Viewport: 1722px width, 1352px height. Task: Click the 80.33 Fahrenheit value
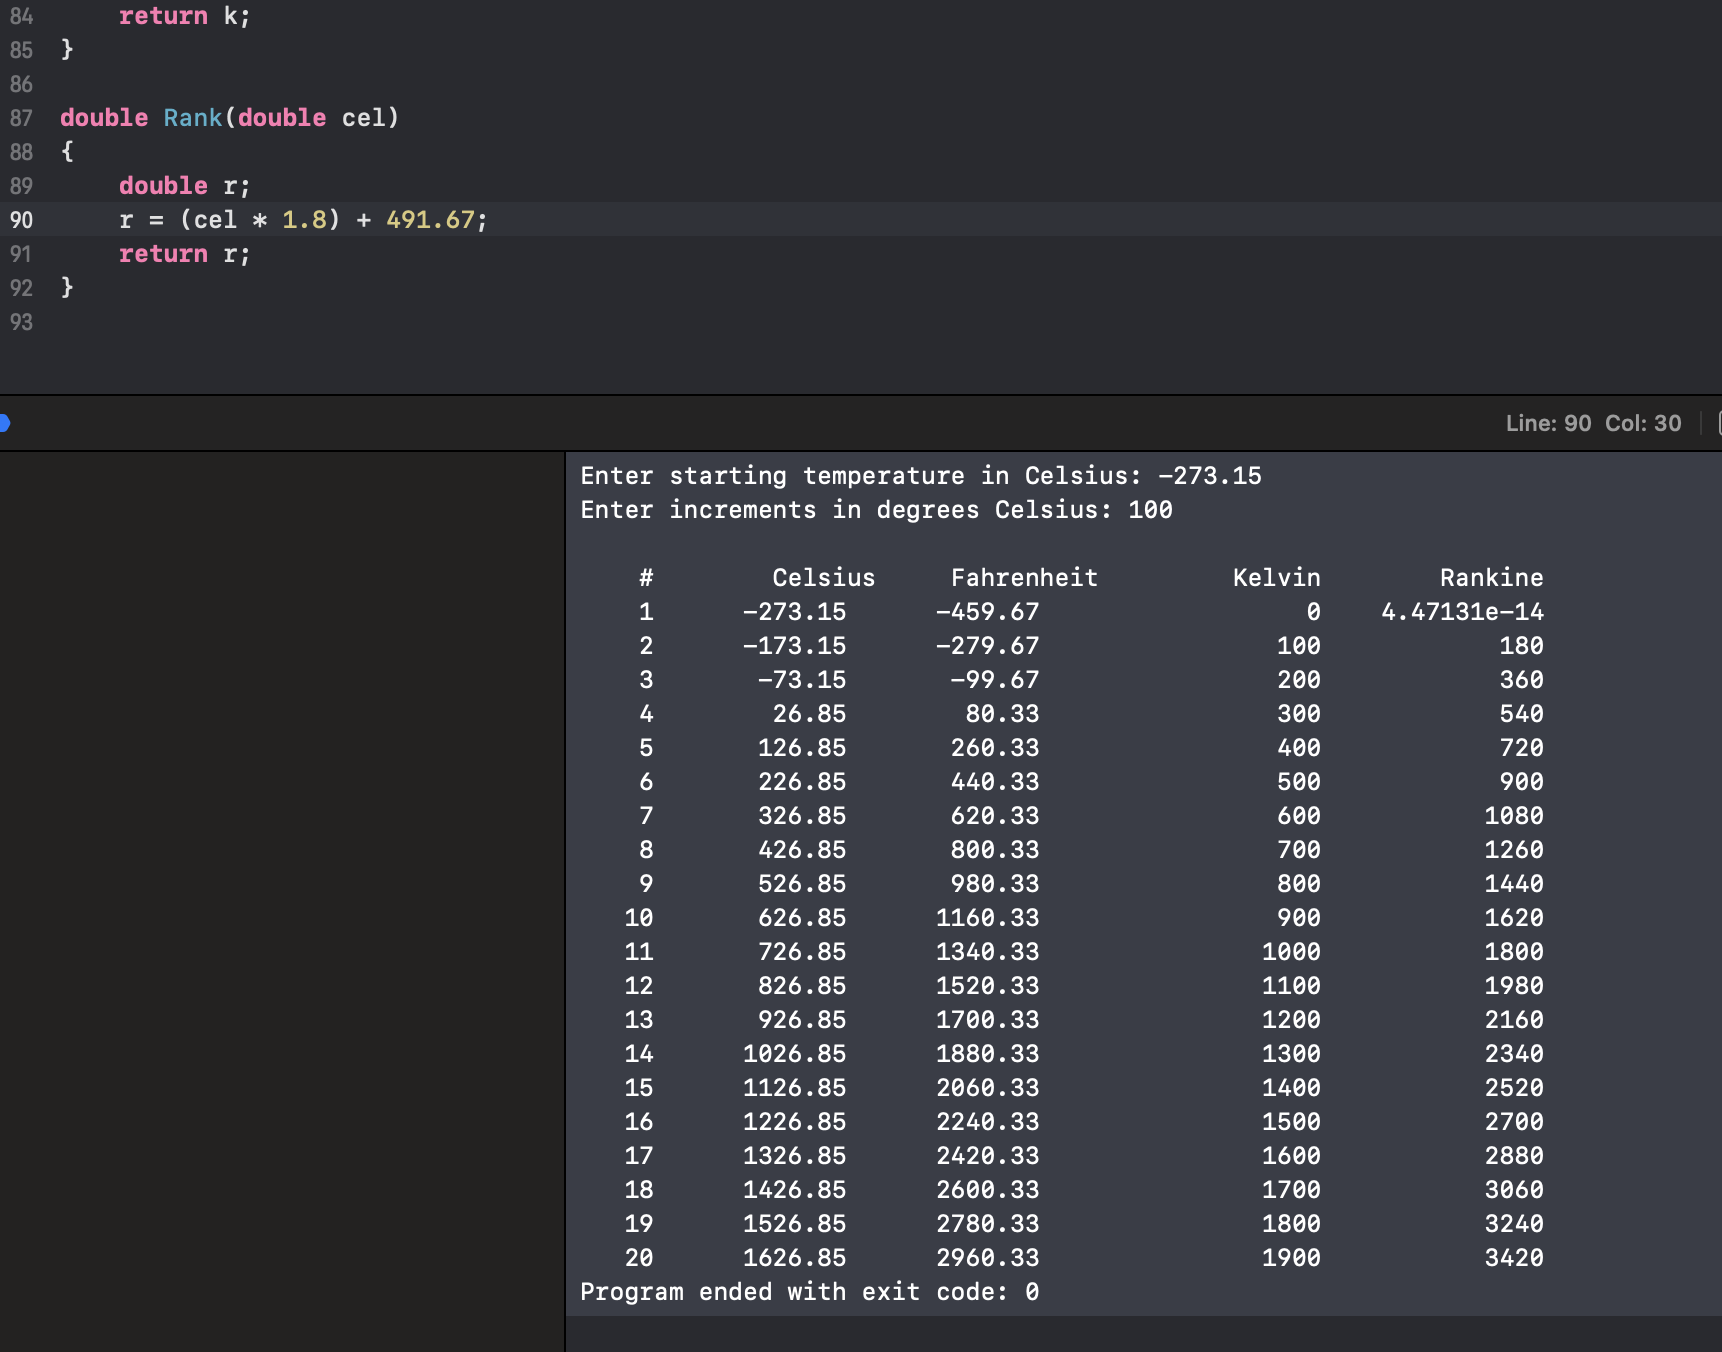1002,714
